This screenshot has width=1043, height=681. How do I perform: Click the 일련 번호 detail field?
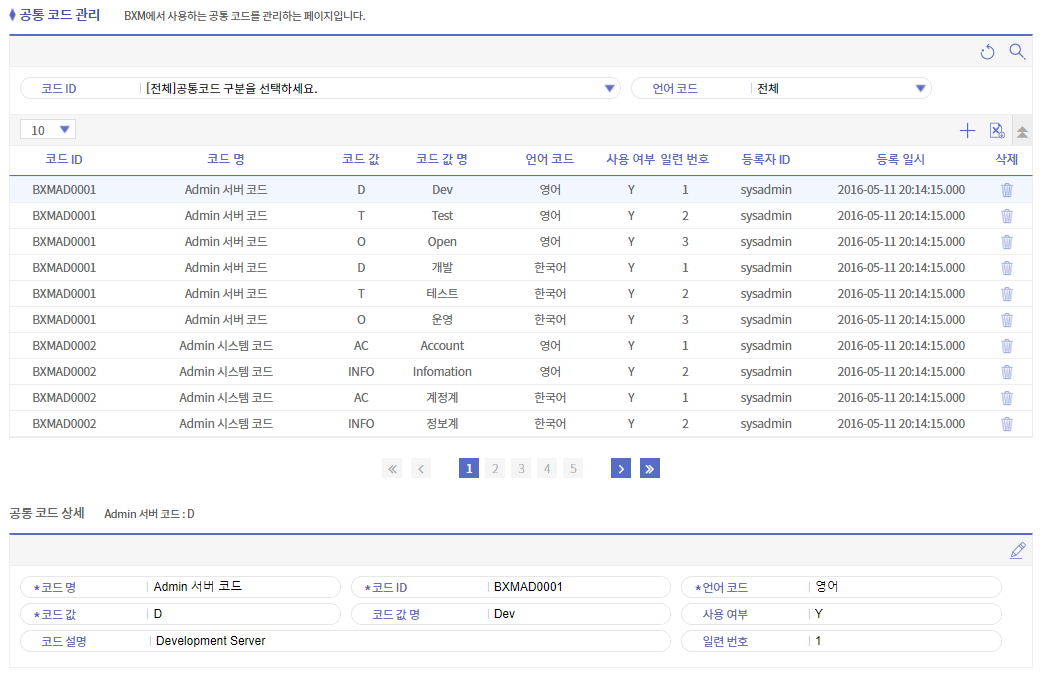841,641
